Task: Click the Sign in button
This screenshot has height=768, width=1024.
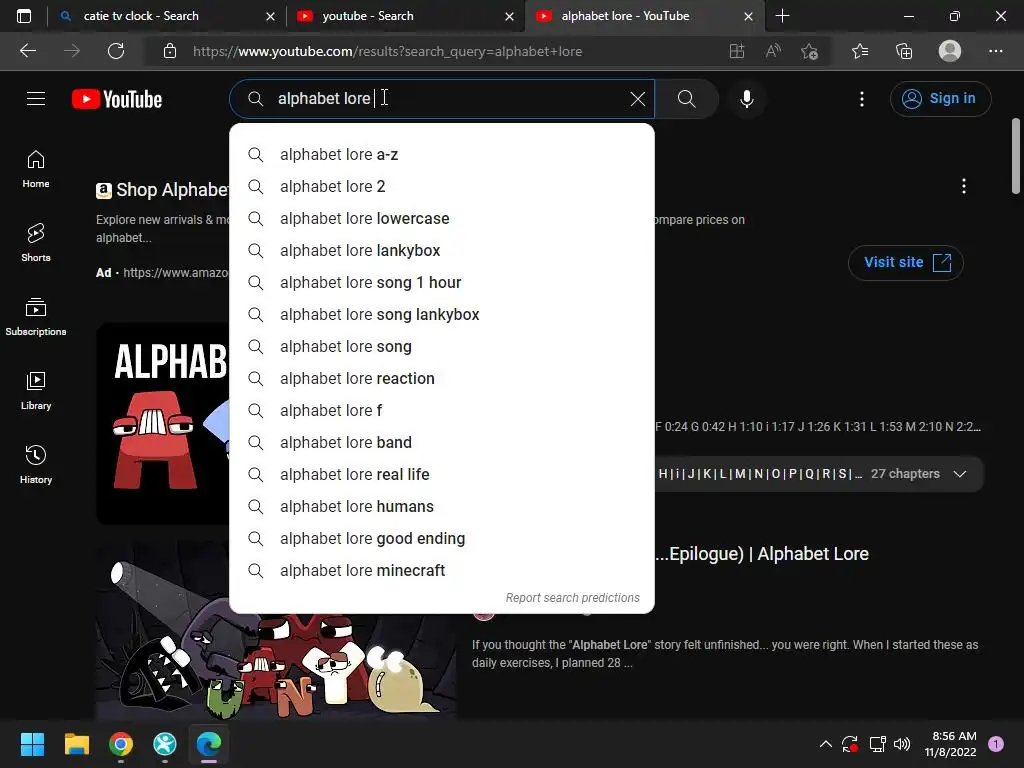Action: tap(940, 99)
